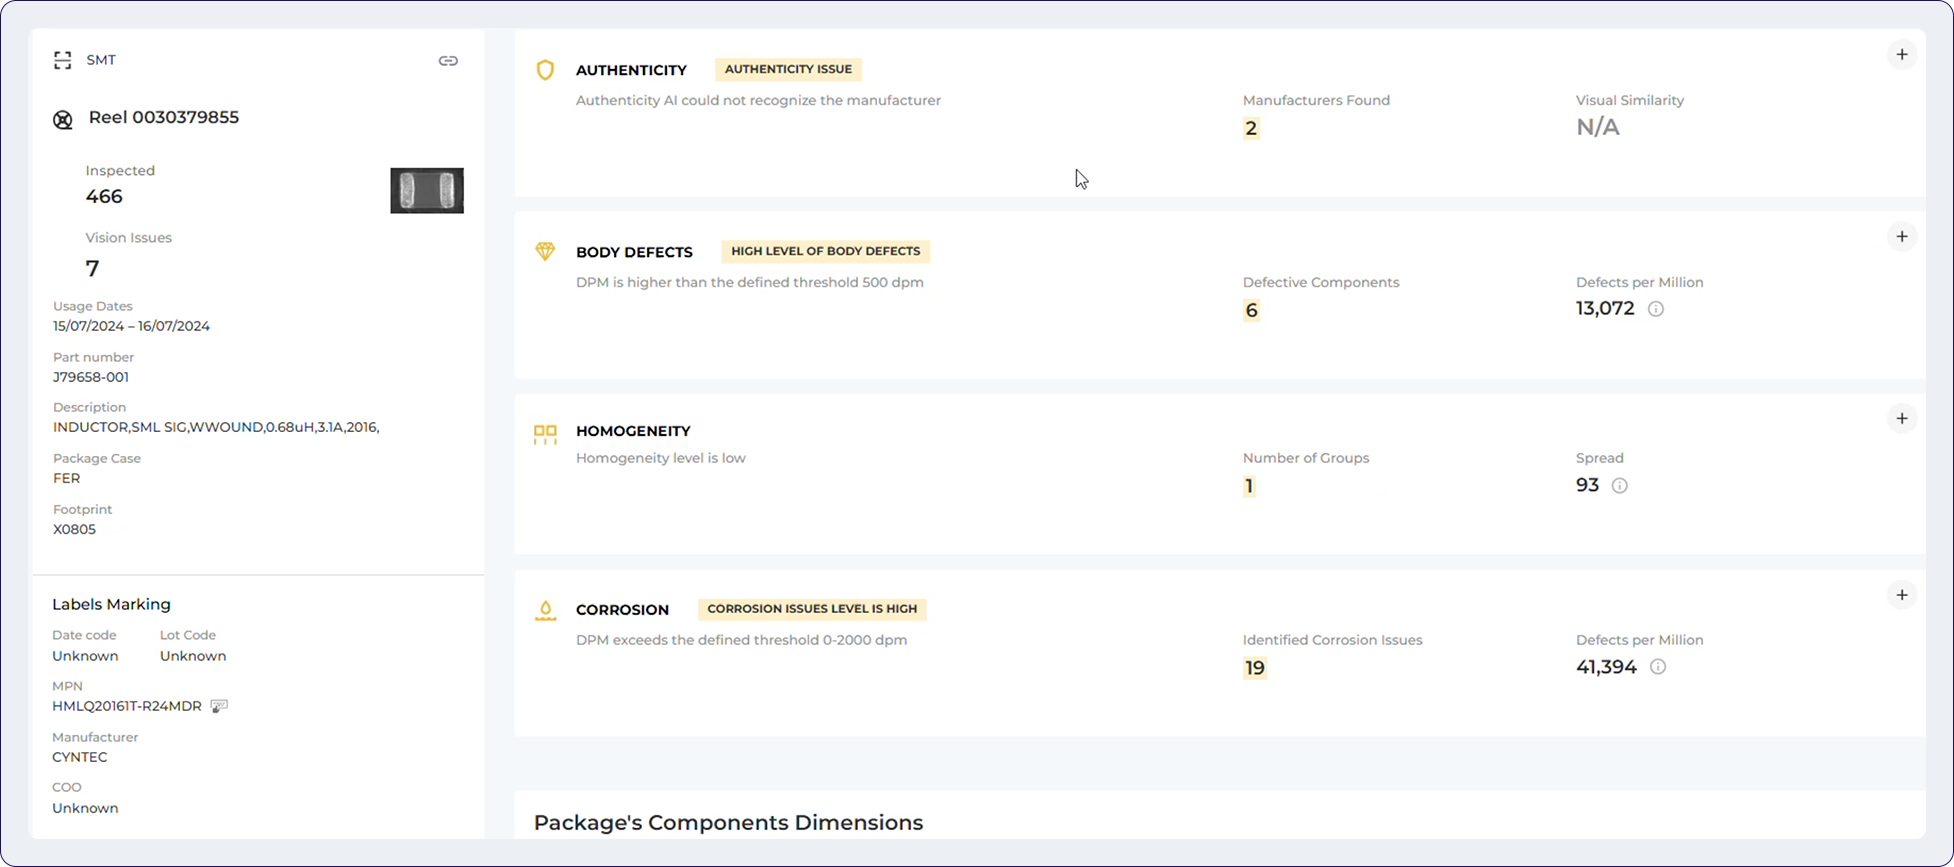
Task: Click the copy link icon beside SMT
Action: tap(448, 61)
